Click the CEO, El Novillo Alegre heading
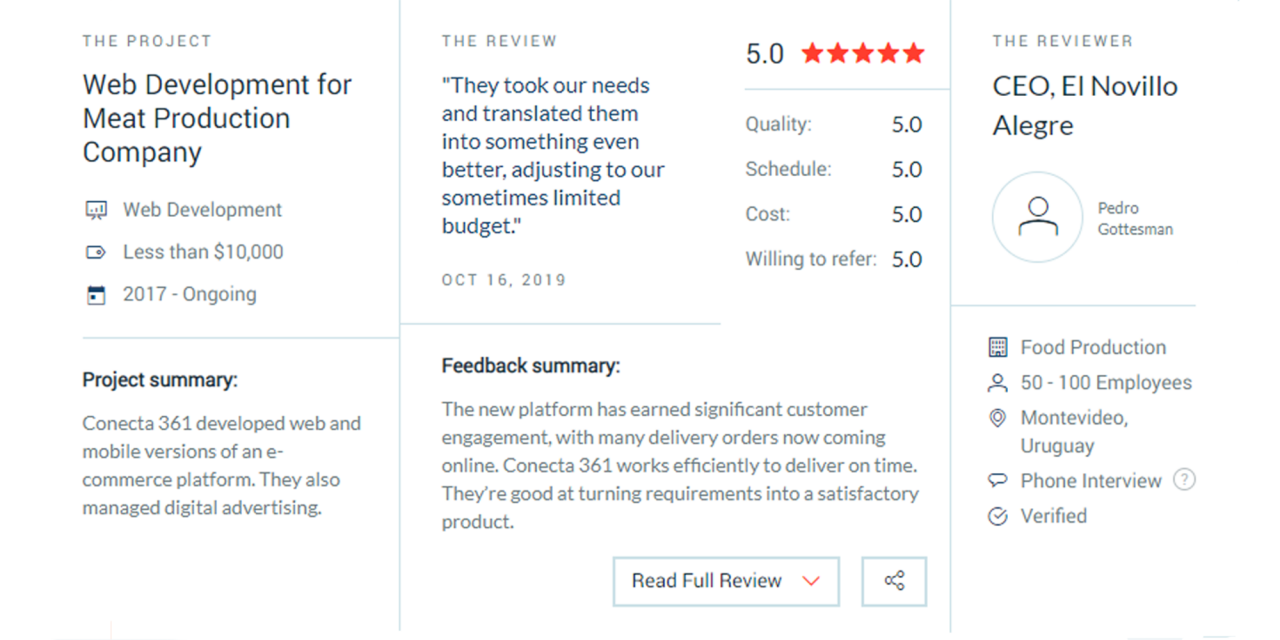Viewport: 1280px width, 640px height. coord(1085,105)
